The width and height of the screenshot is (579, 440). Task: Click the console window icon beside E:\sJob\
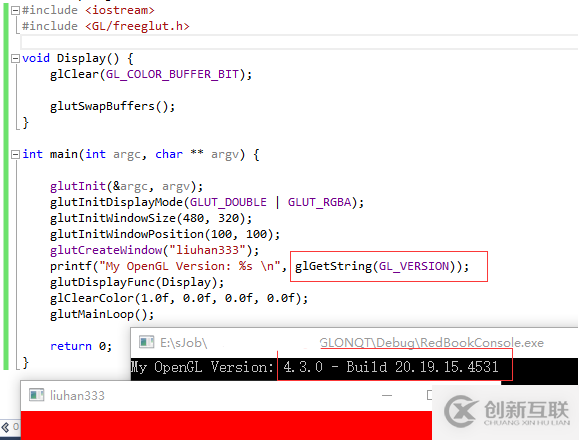(x=146, y=342)
